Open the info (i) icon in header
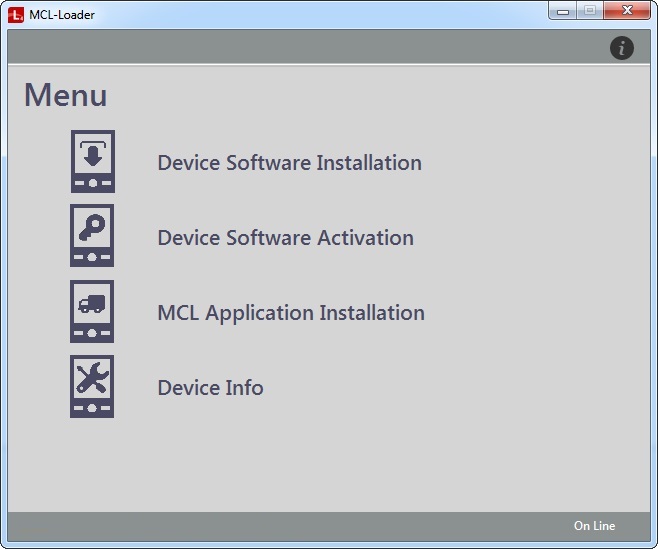 tap(621, 48)
